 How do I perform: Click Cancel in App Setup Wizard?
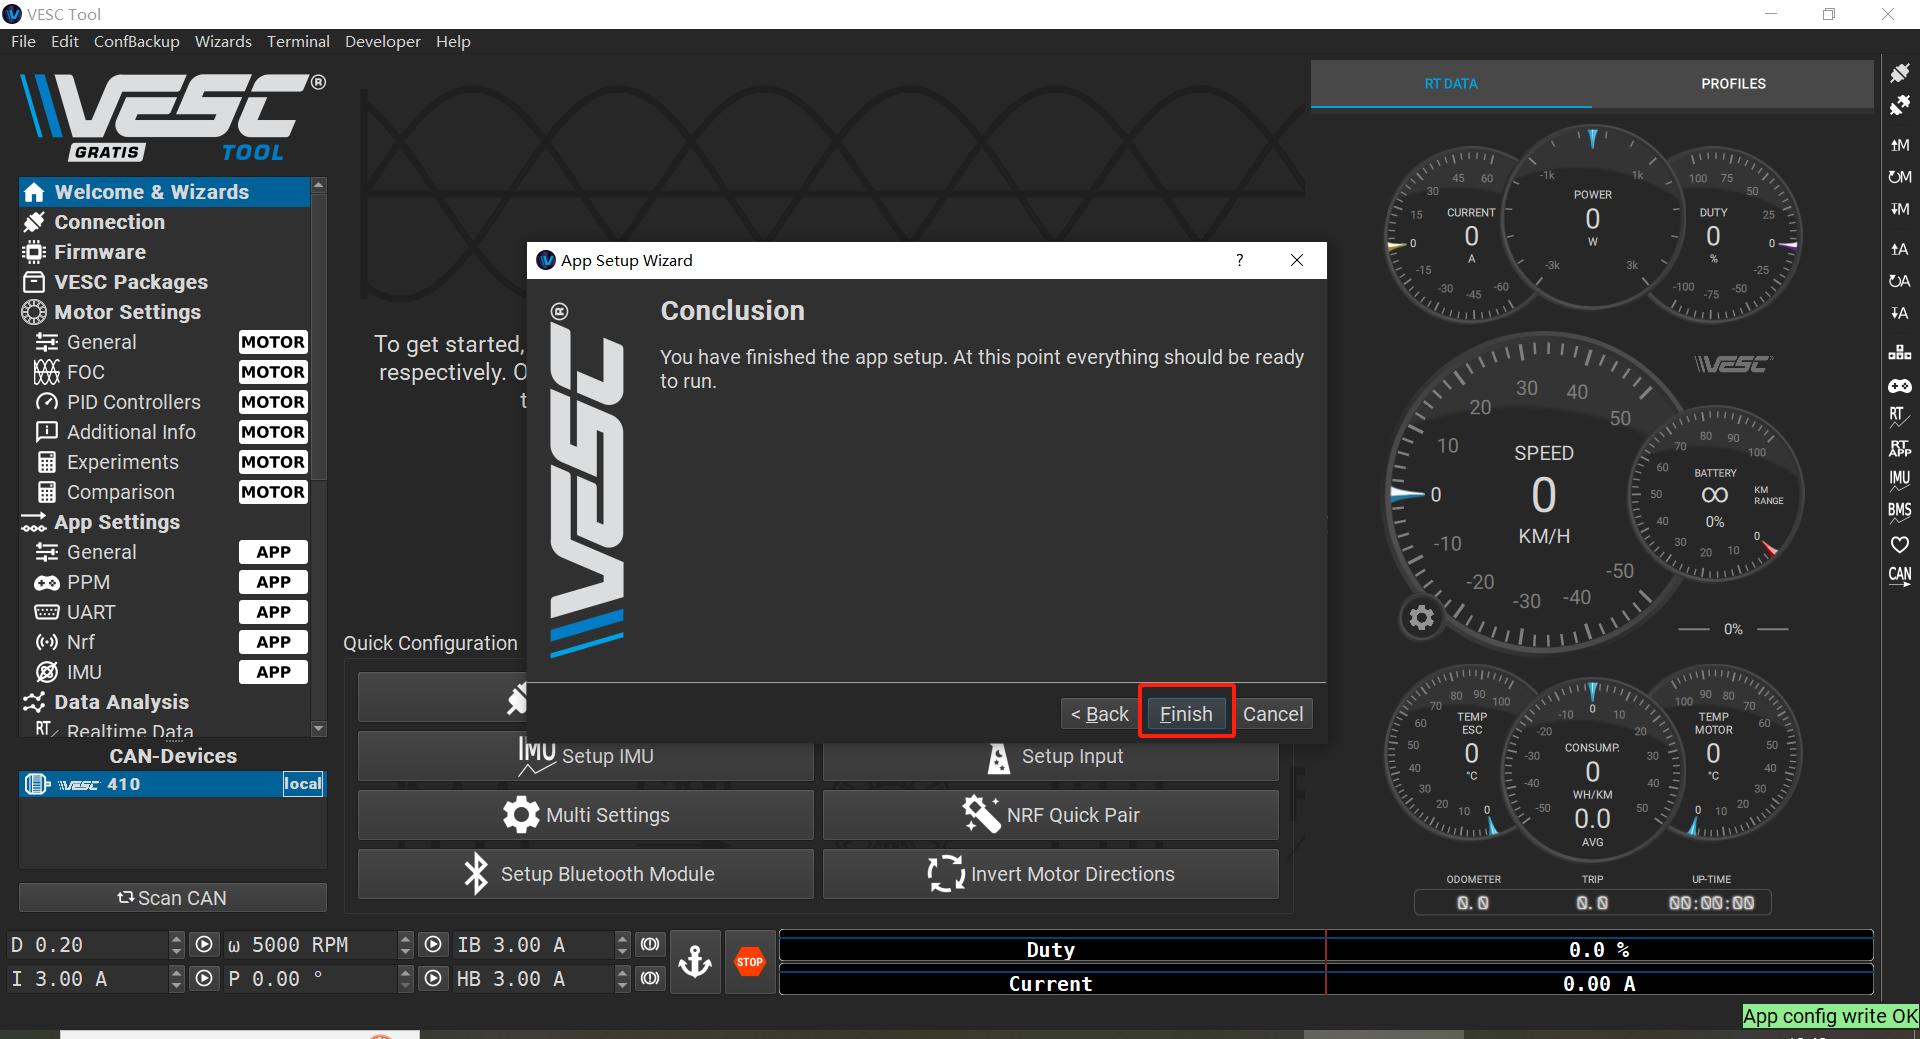[1273, 714]
